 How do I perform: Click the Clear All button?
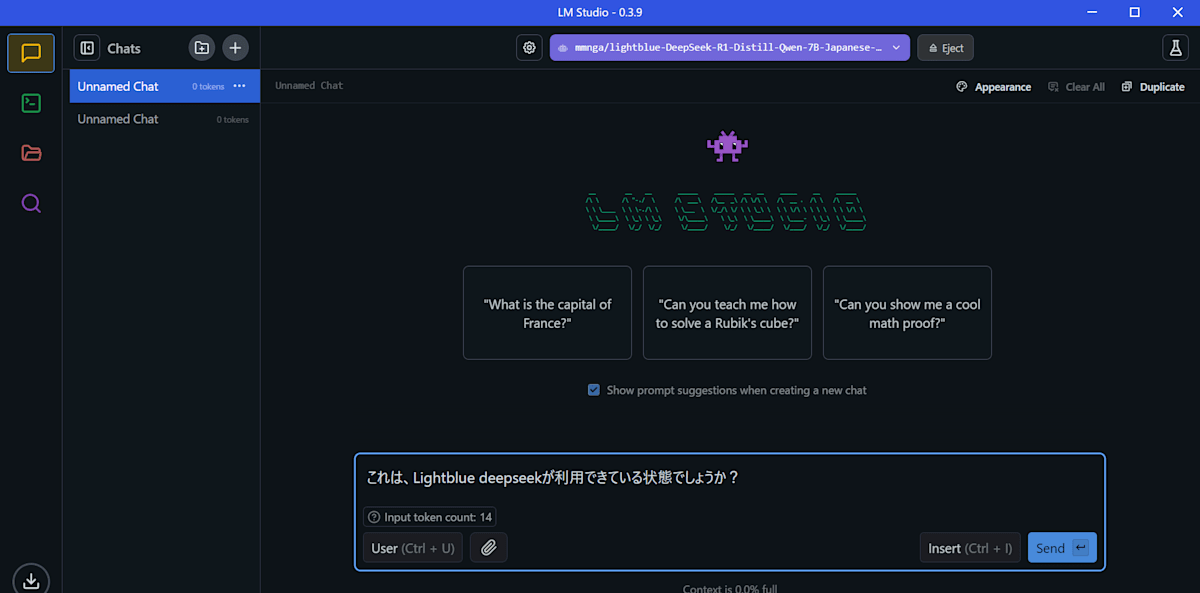point(1076,87)
